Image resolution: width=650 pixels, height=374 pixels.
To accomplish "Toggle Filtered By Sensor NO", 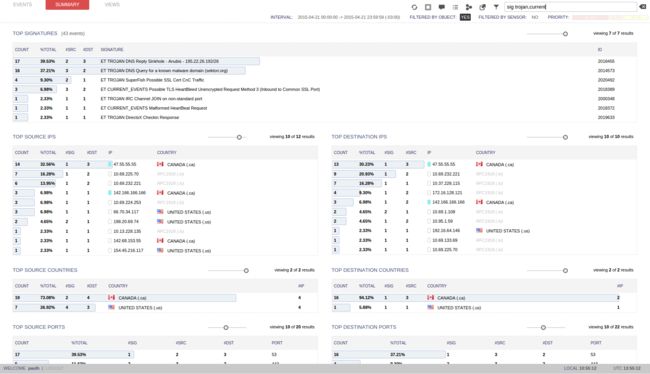I will pos(535,17).
